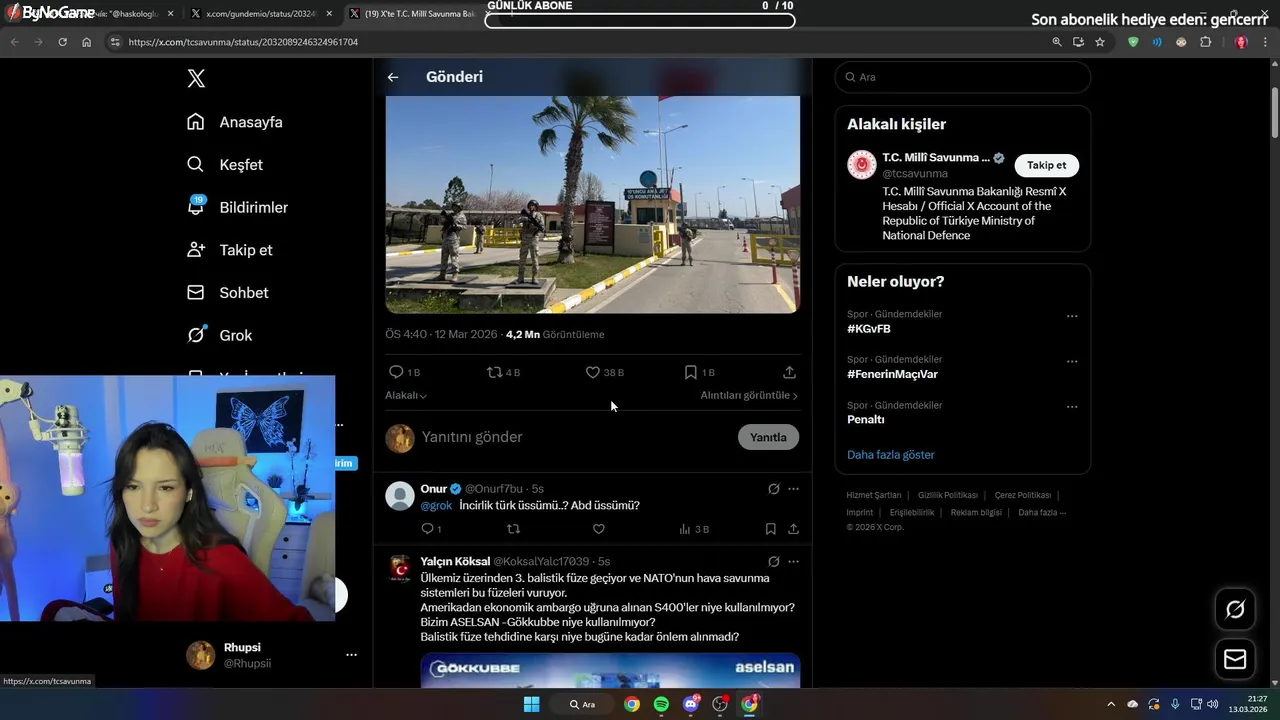
Task: Like Onur's comment
Action: 599,529
